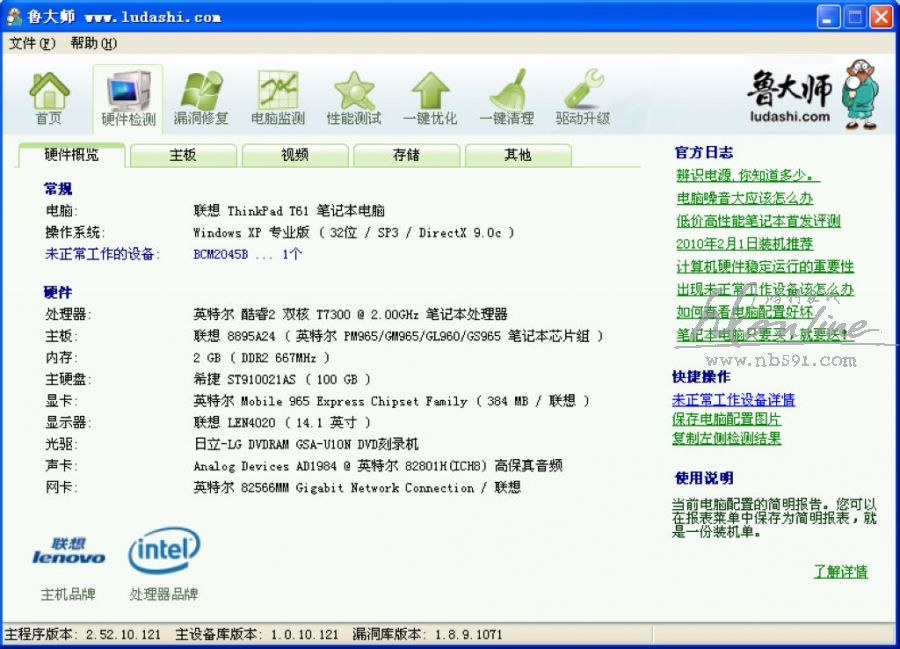The width and height of the screenshot is (900, 649).
Task: Click the 一键优化 one-click optimize icon
Action: click(x=430, y=98)
